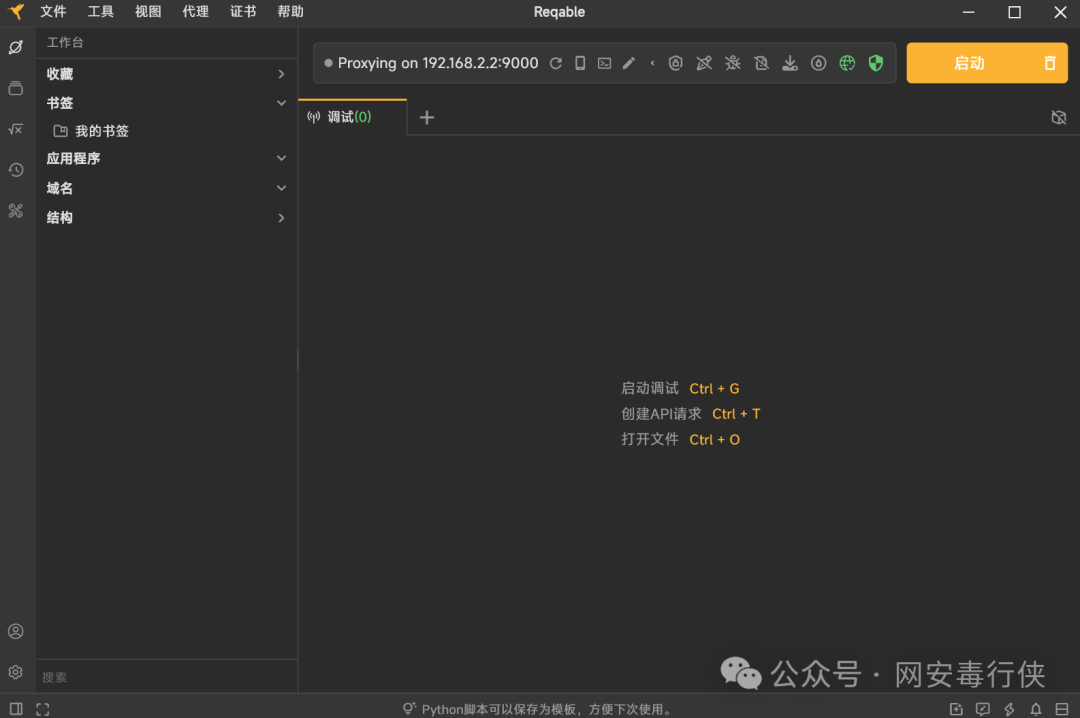Click the orange 启动 start button

coord(969,63)
